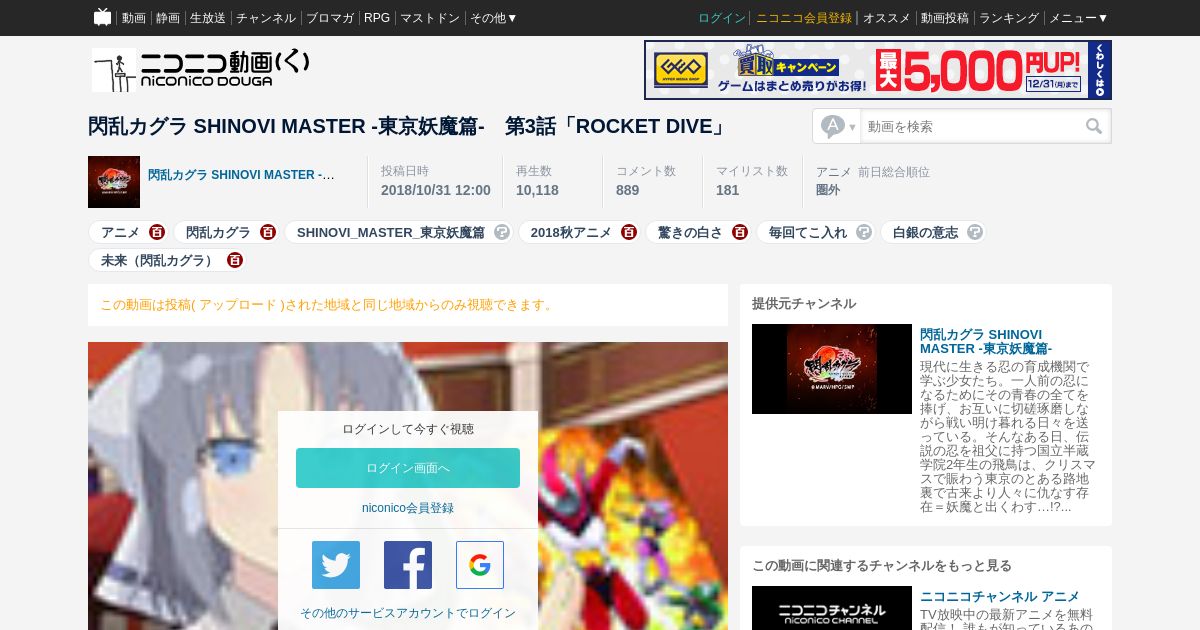Select the 白銀の意志 tag
The height and width of the screenshot is (630, 1200).
point(925,232)
